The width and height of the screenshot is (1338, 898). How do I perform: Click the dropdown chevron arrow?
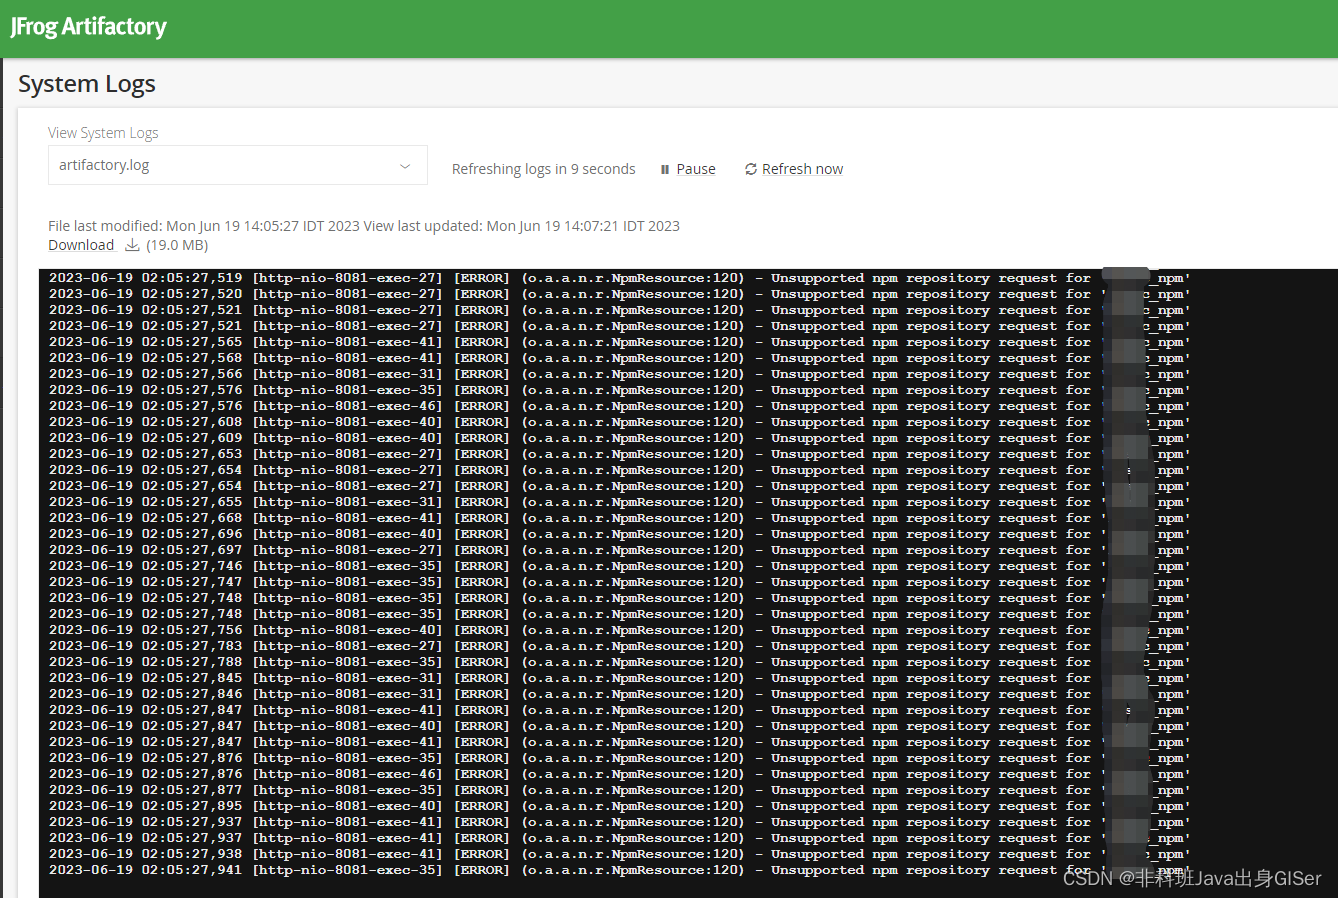point(405,166)
